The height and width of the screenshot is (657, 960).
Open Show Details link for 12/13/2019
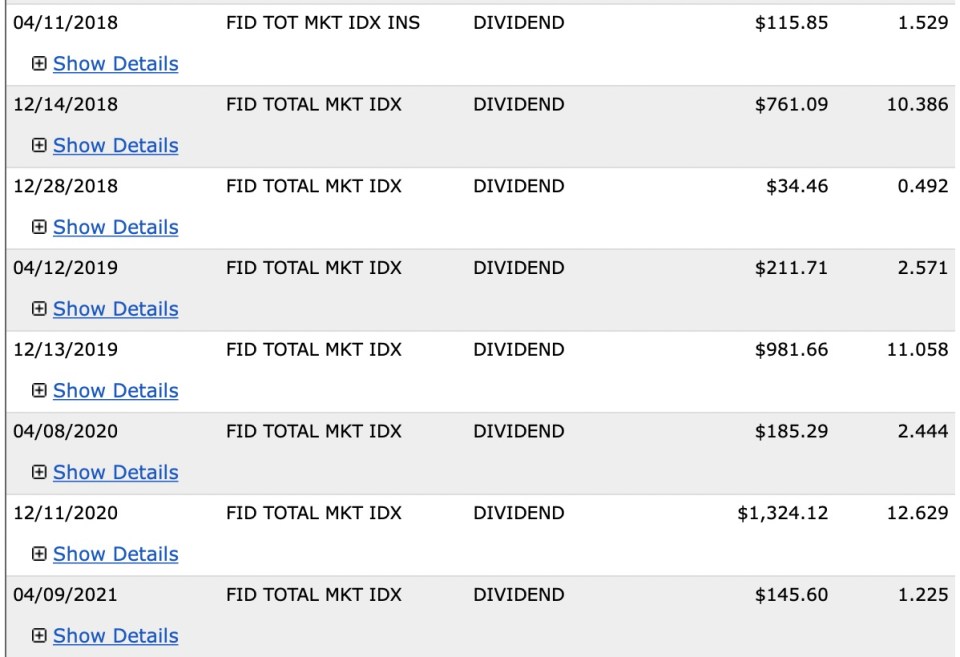(x=115, y=391)
